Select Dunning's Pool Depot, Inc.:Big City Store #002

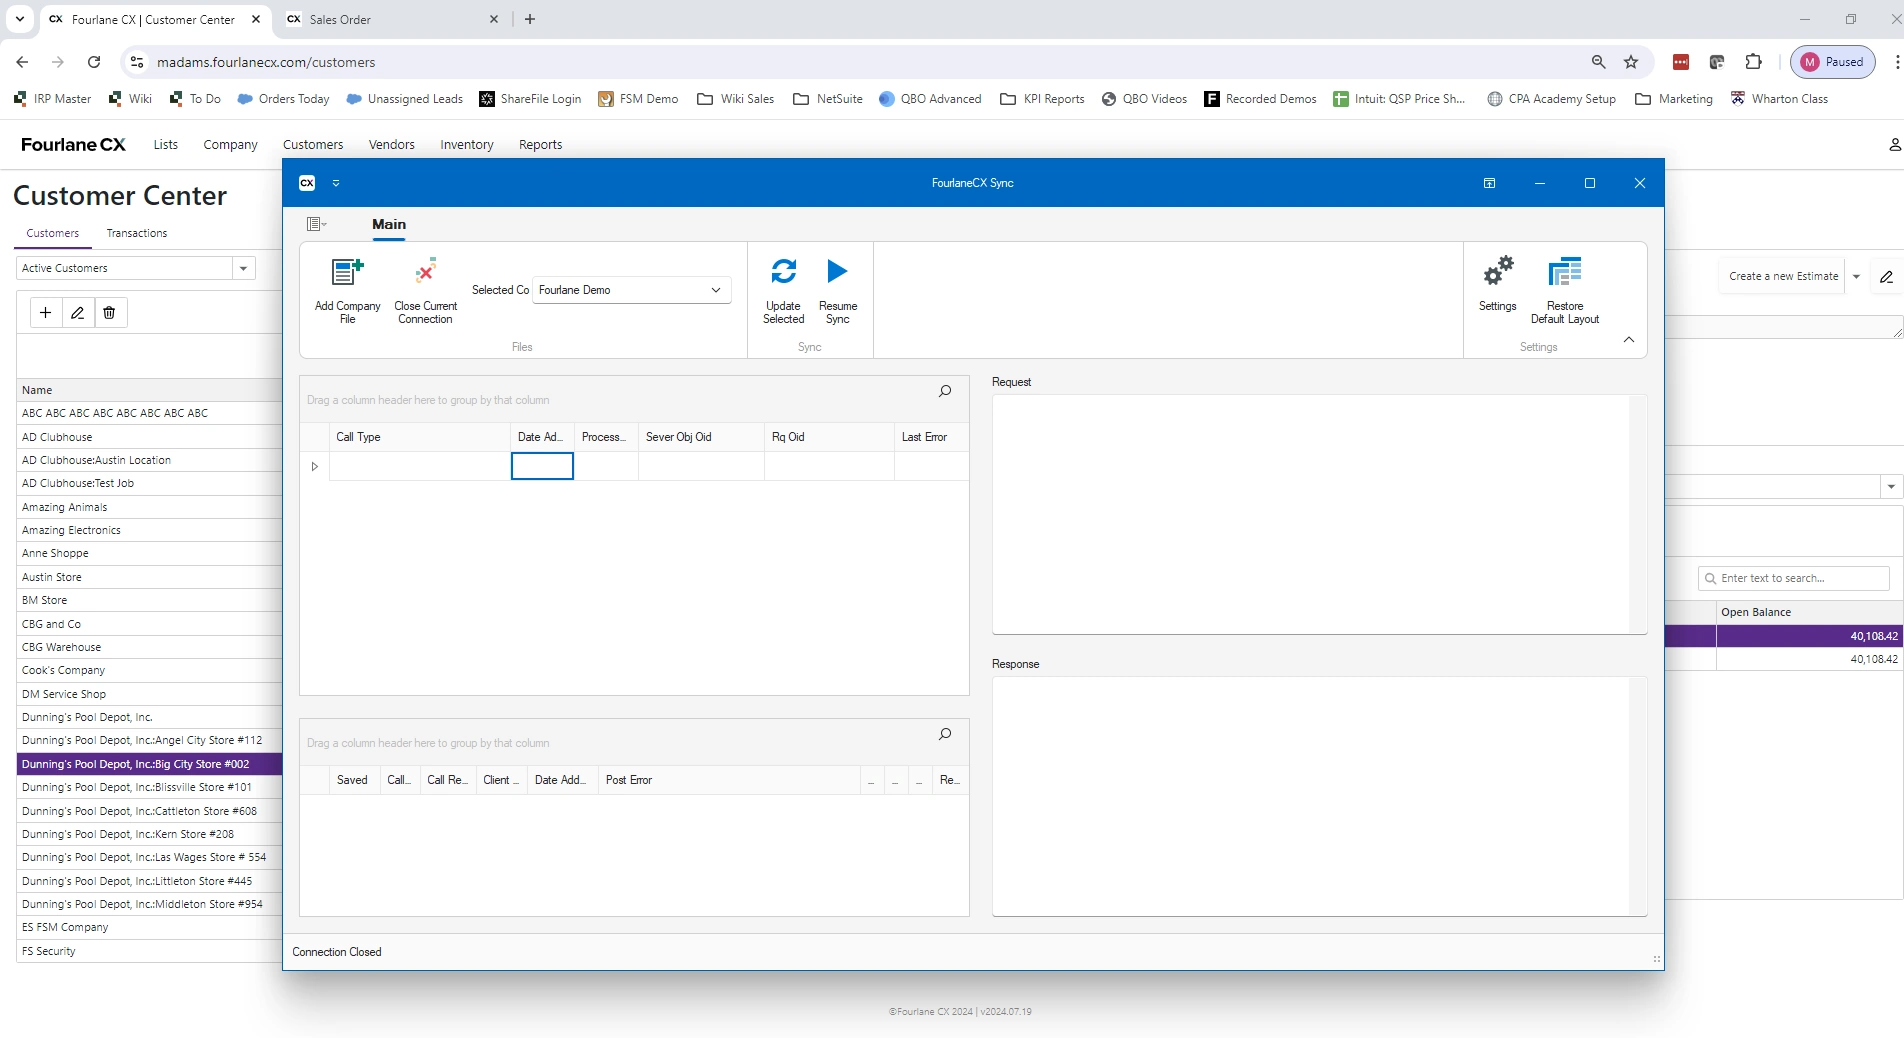click(150, 764)
